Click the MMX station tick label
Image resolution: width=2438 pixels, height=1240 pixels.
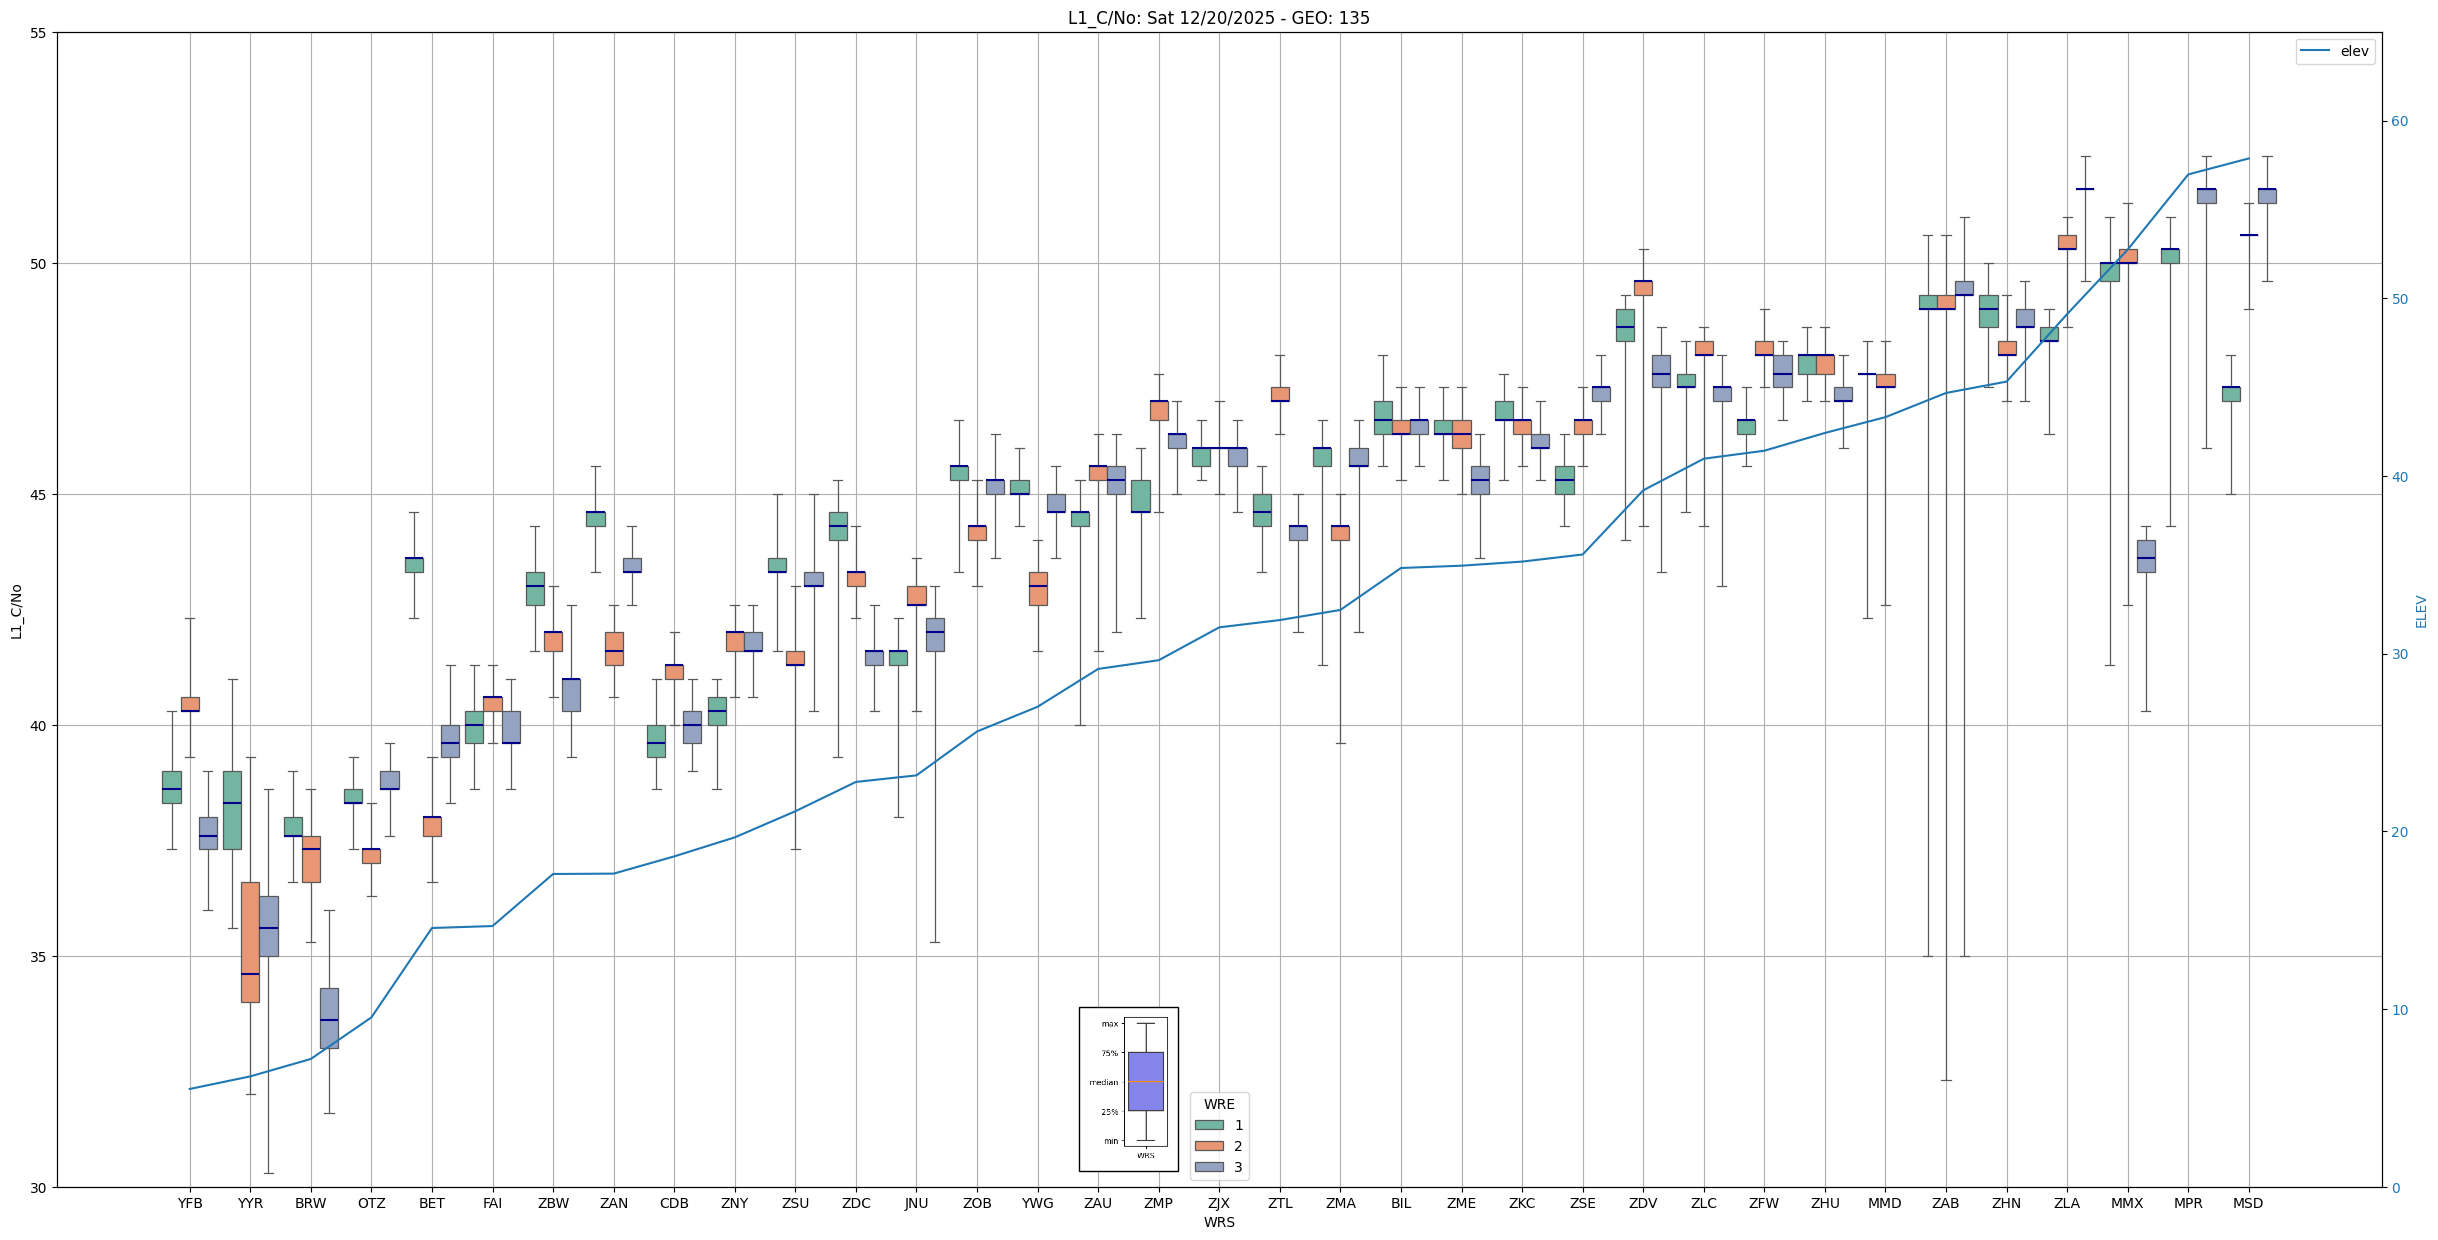[x=2127, y=1203]
